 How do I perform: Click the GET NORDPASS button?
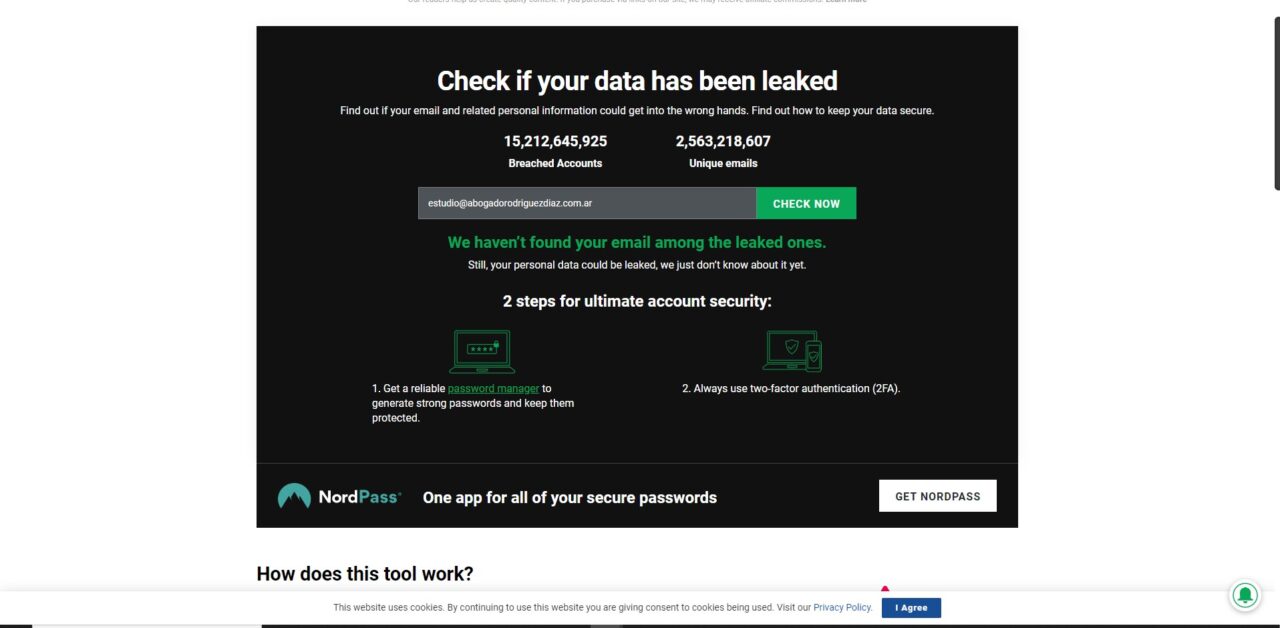click(937, 496)
